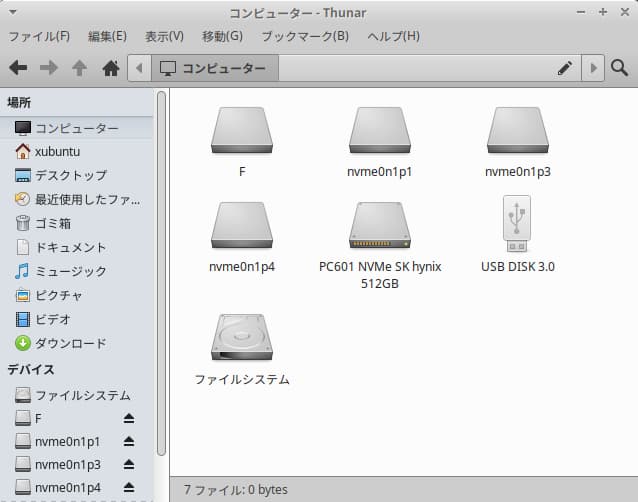Viewport: 638px width, 502px height.
Task: Open ミュージック in sidebar
Action: [x=76, y=271]
